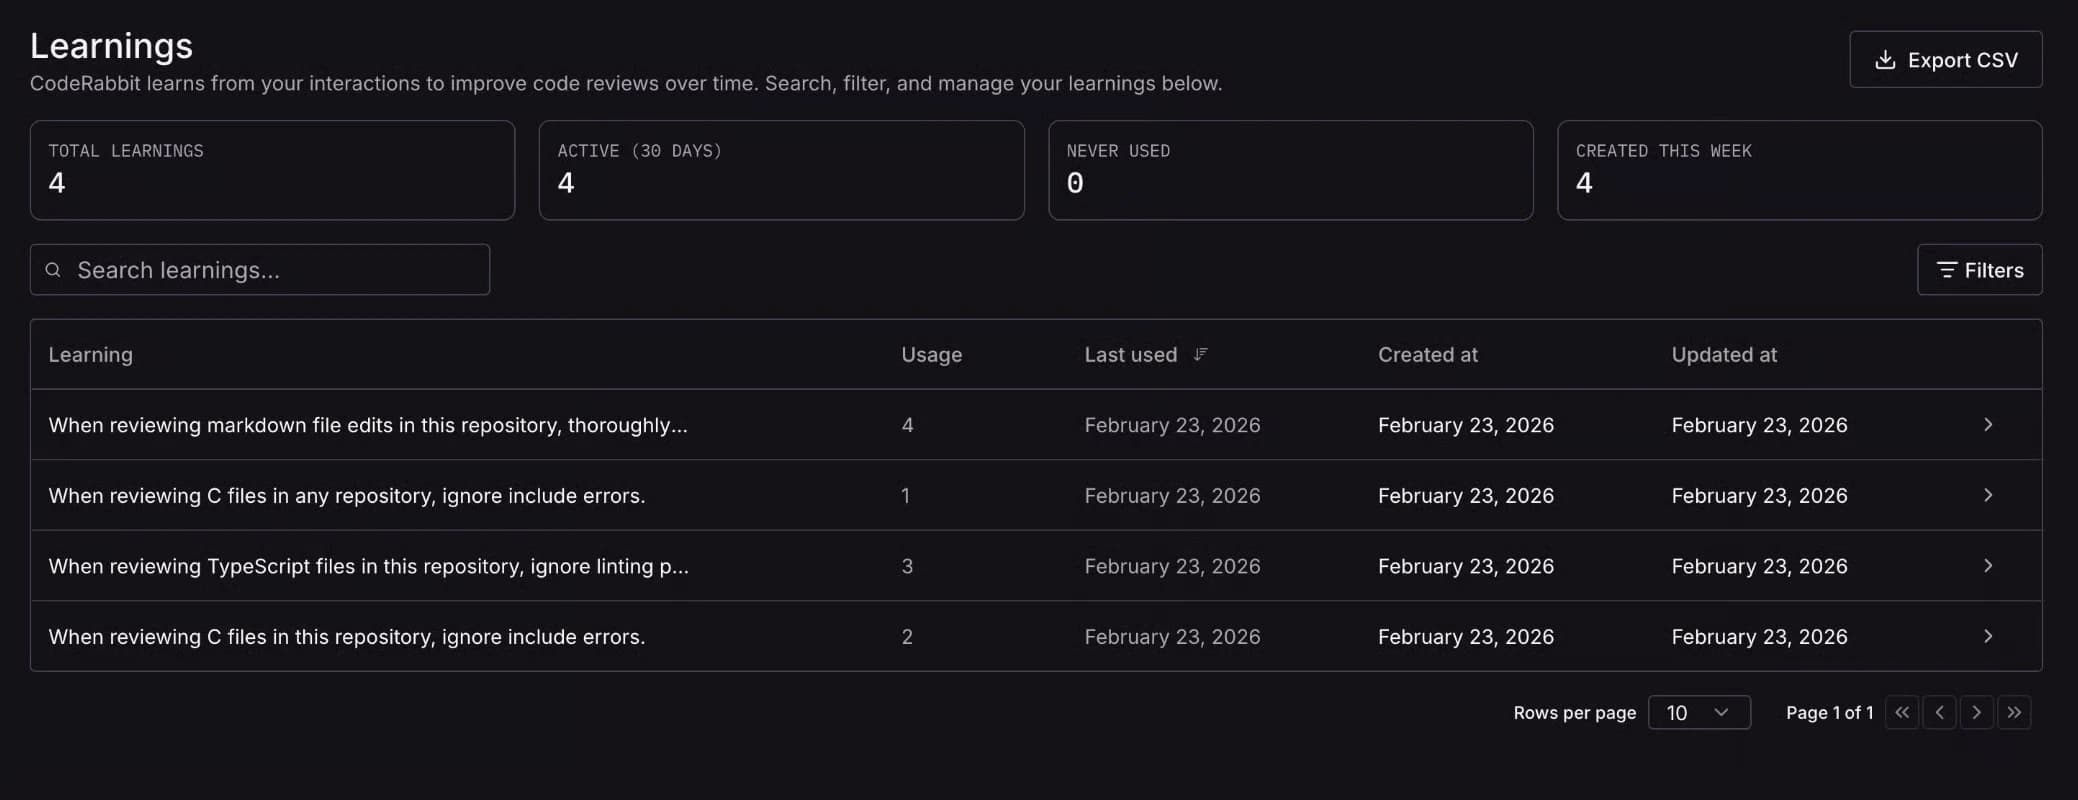This screenshot has height=800, width=2078.
Task: Open learning 'When reviewing markdown file edits'
Action: (368, 425)
